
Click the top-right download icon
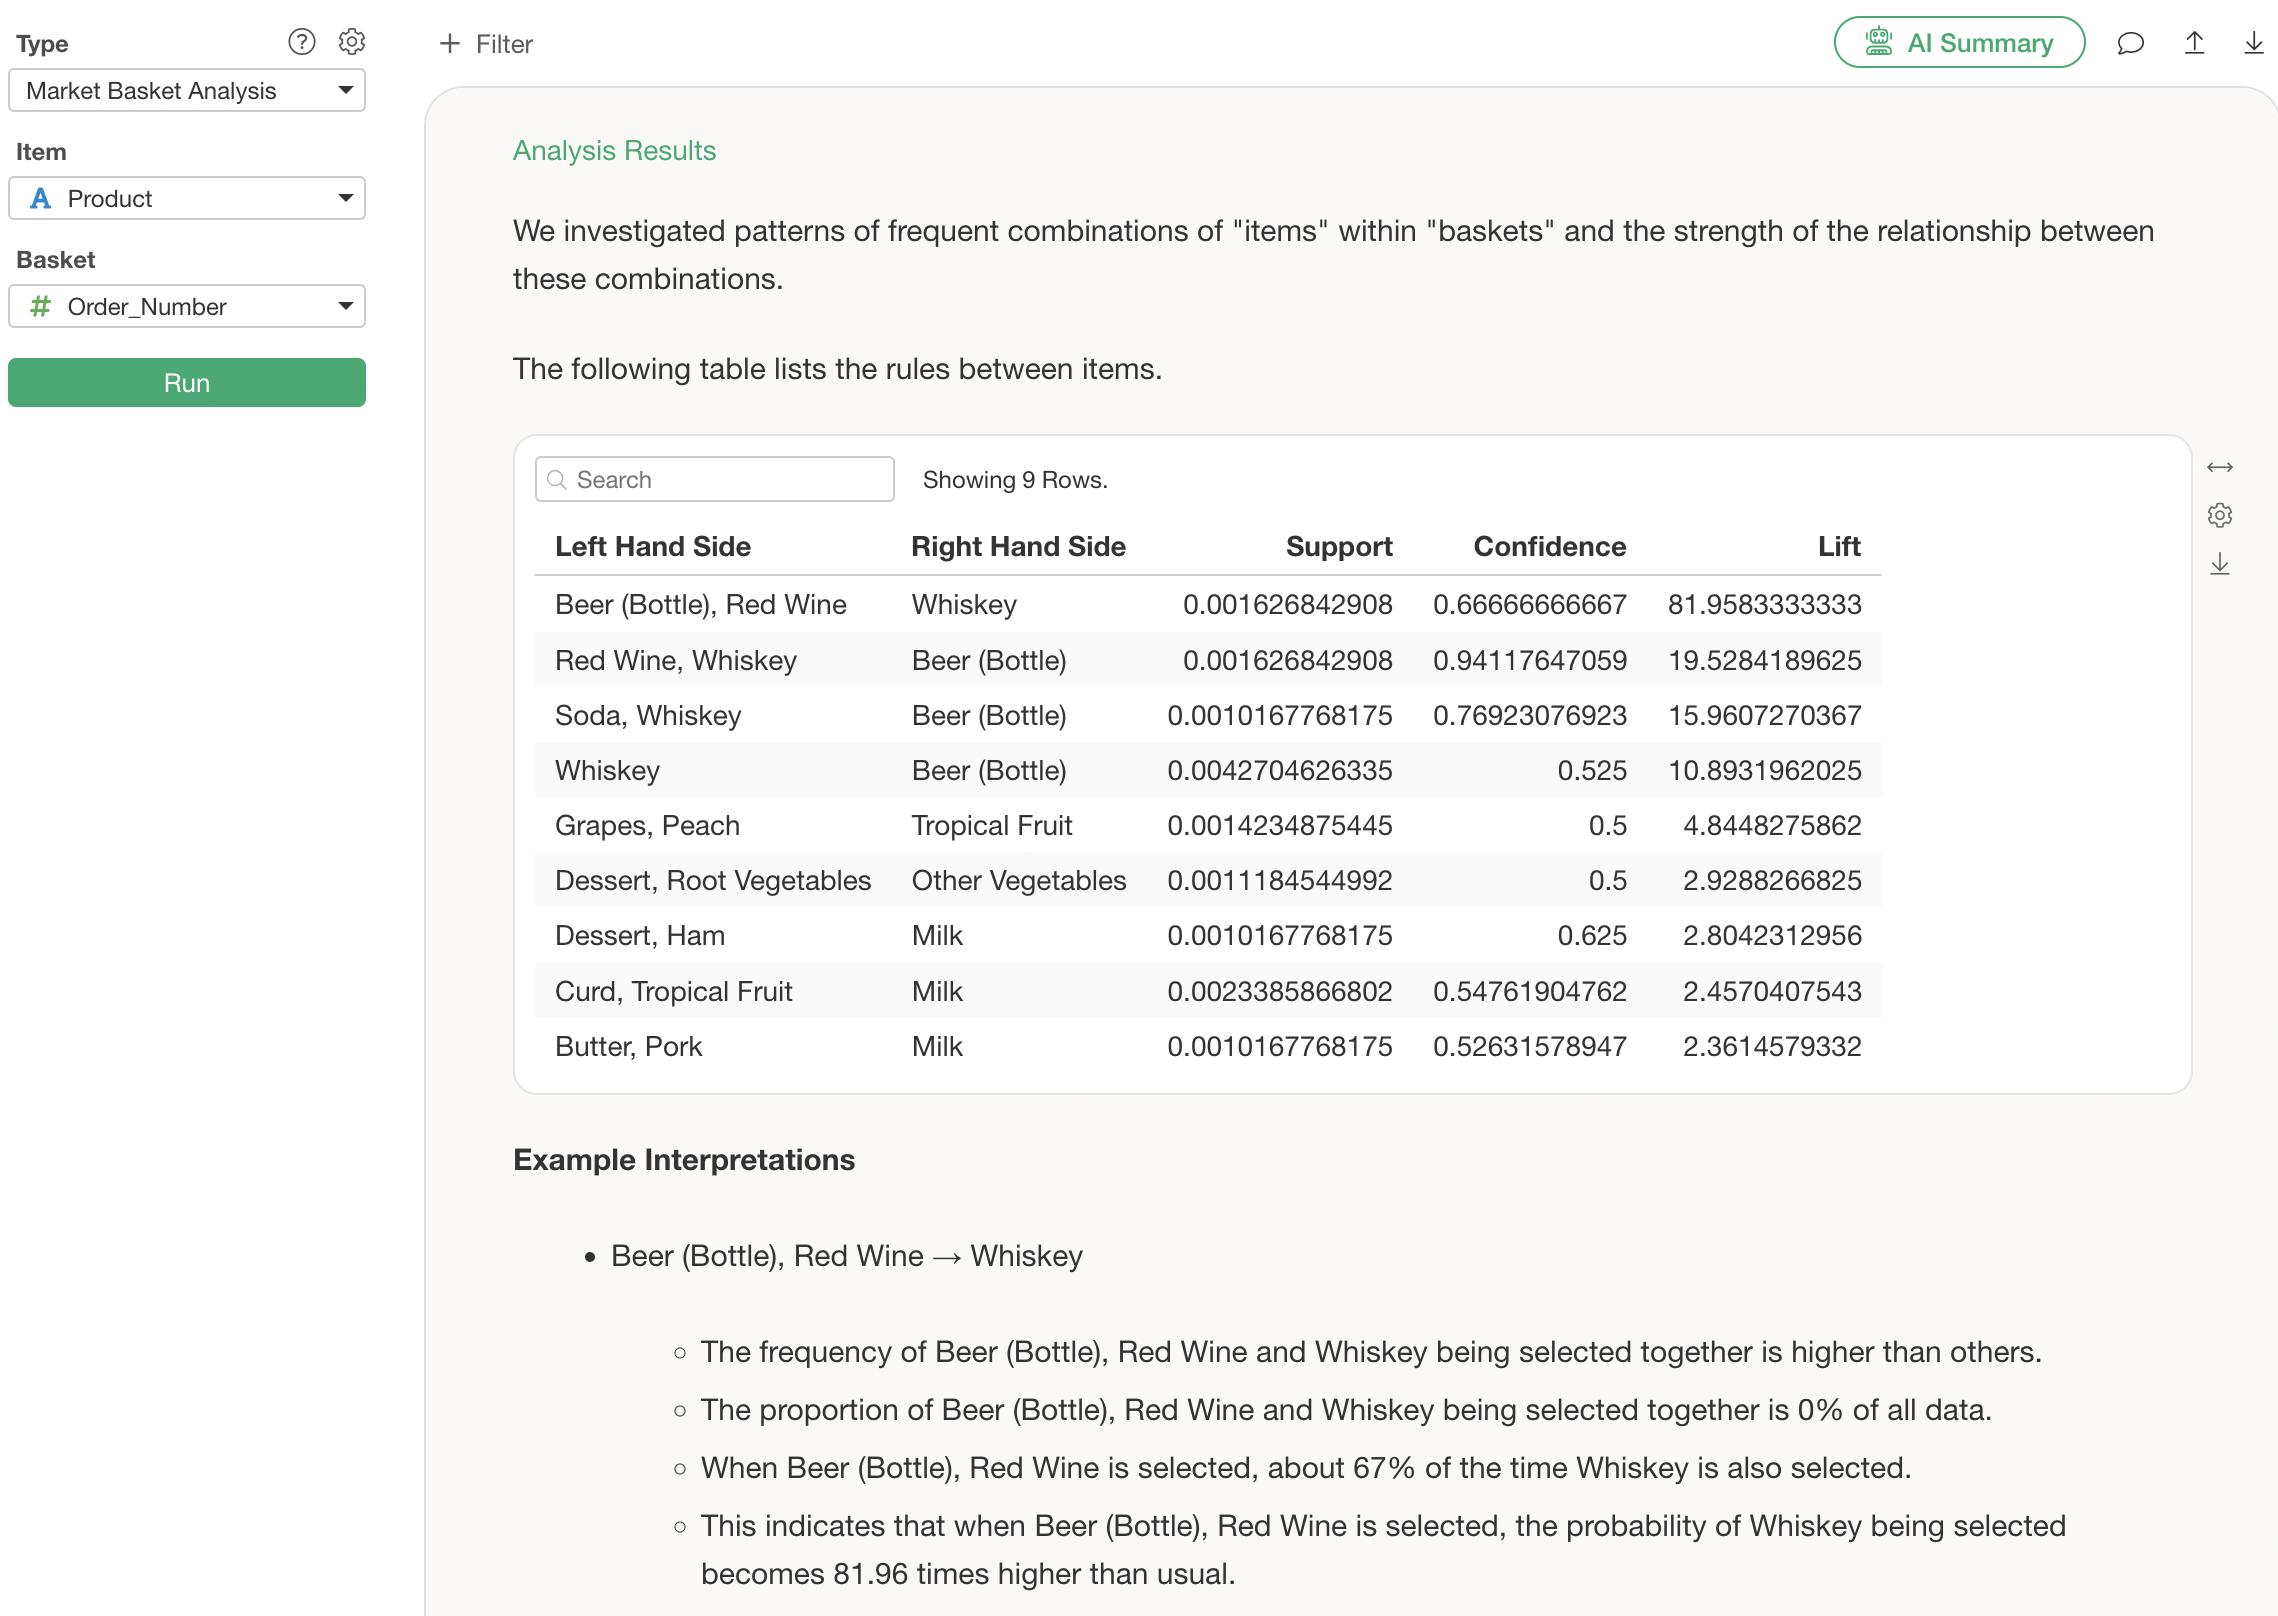pos(2253,43)
